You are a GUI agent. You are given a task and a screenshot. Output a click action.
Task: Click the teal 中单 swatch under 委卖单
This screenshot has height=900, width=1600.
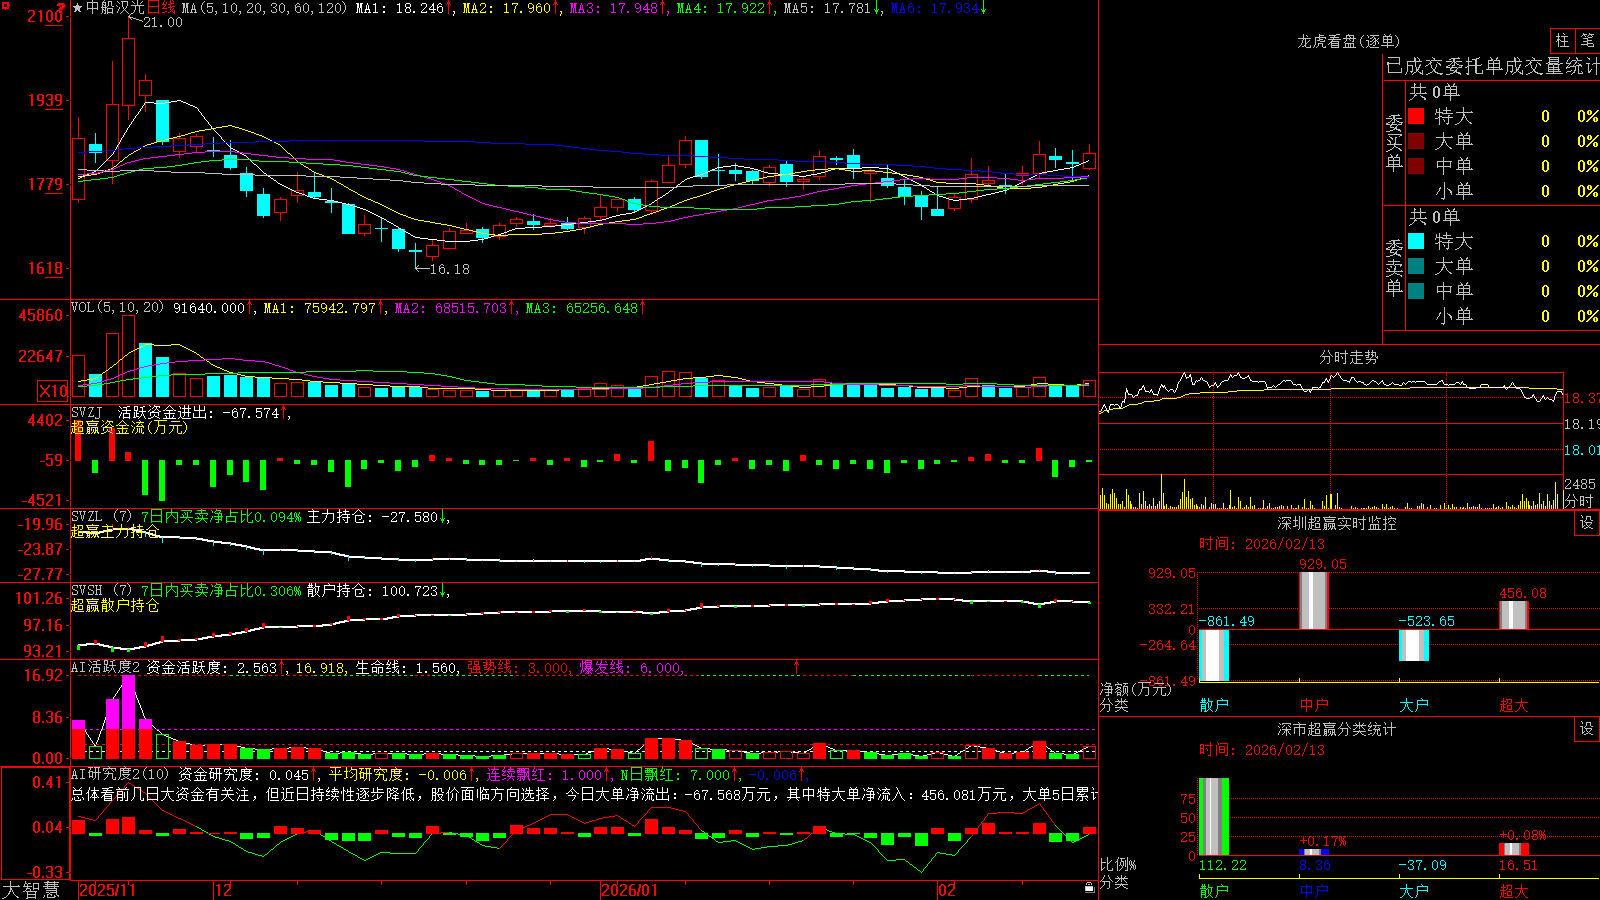(x=1416, y=291)
